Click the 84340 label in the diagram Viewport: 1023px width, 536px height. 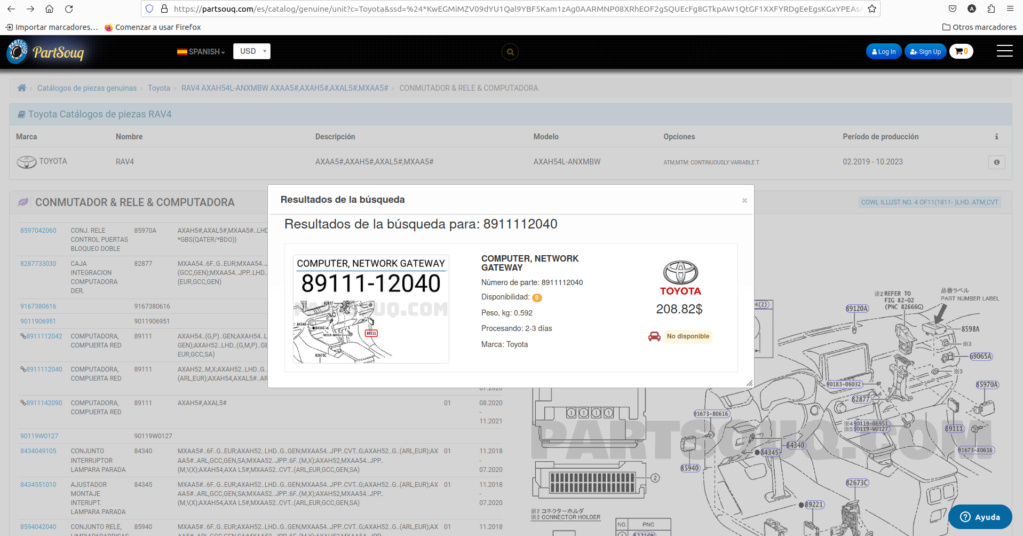coord(795,445)
